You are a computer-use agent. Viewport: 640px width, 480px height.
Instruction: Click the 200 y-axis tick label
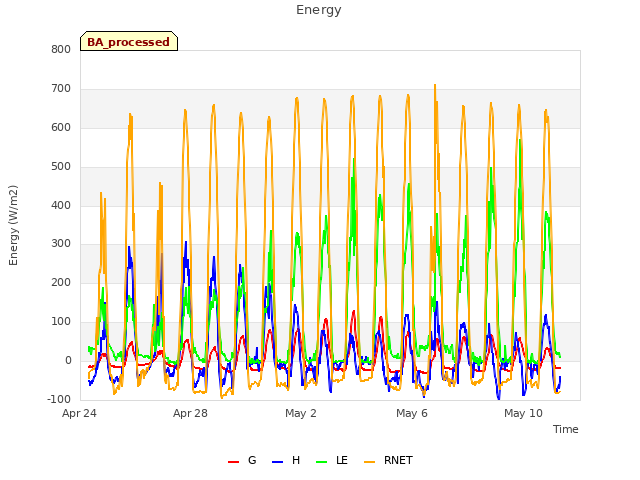pyautogui.click(x=61, y=282)
